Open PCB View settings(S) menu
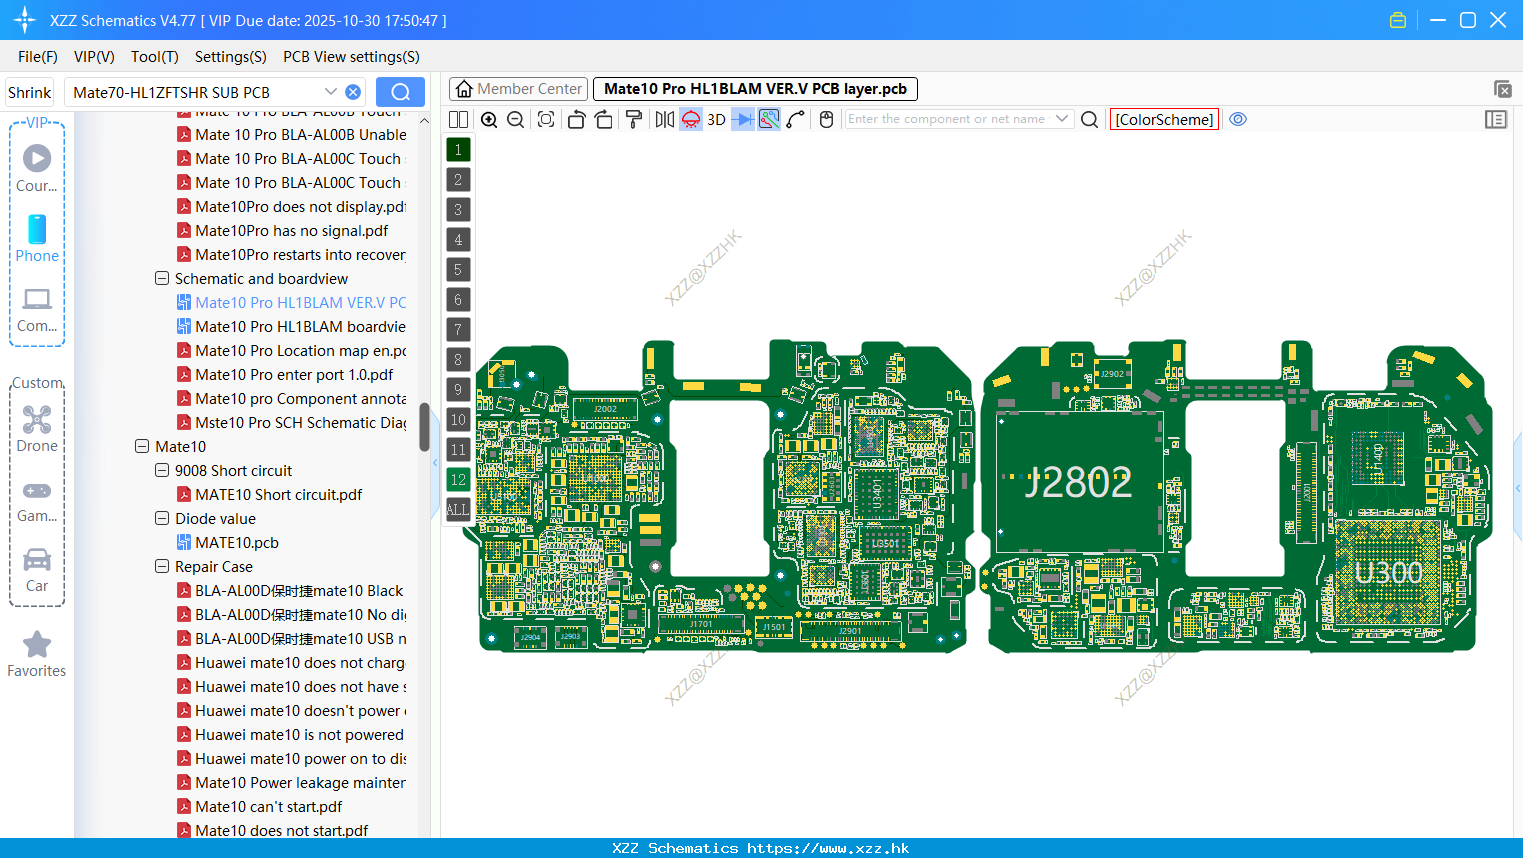The image size is (1523, 858). click(351, 57)
